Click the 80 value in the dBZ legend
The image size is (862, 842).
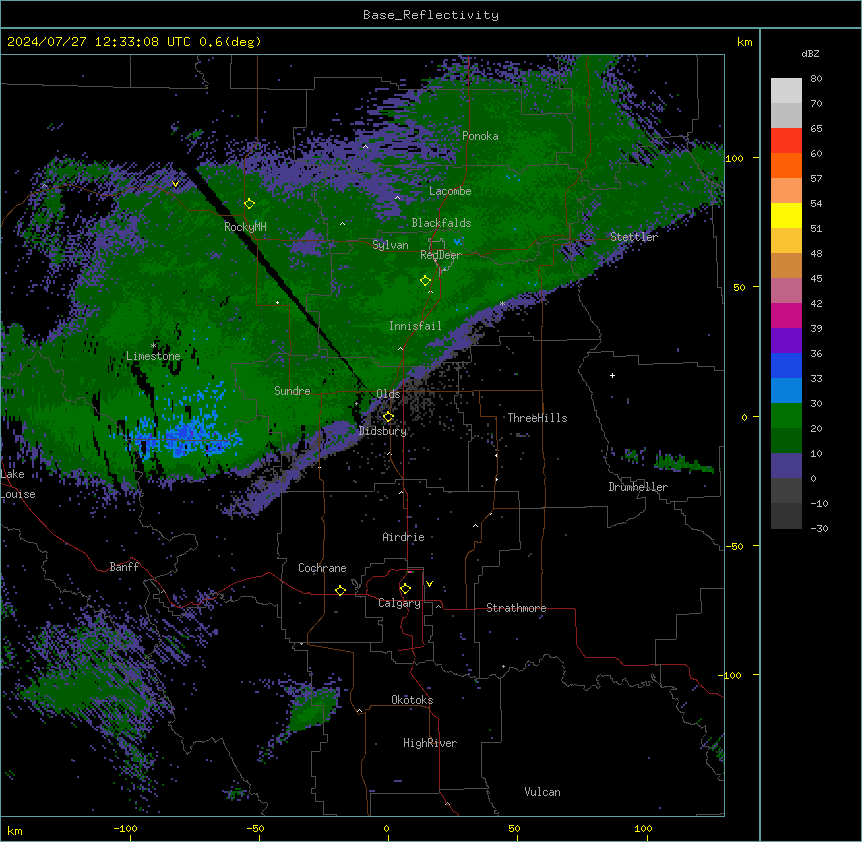816,79
